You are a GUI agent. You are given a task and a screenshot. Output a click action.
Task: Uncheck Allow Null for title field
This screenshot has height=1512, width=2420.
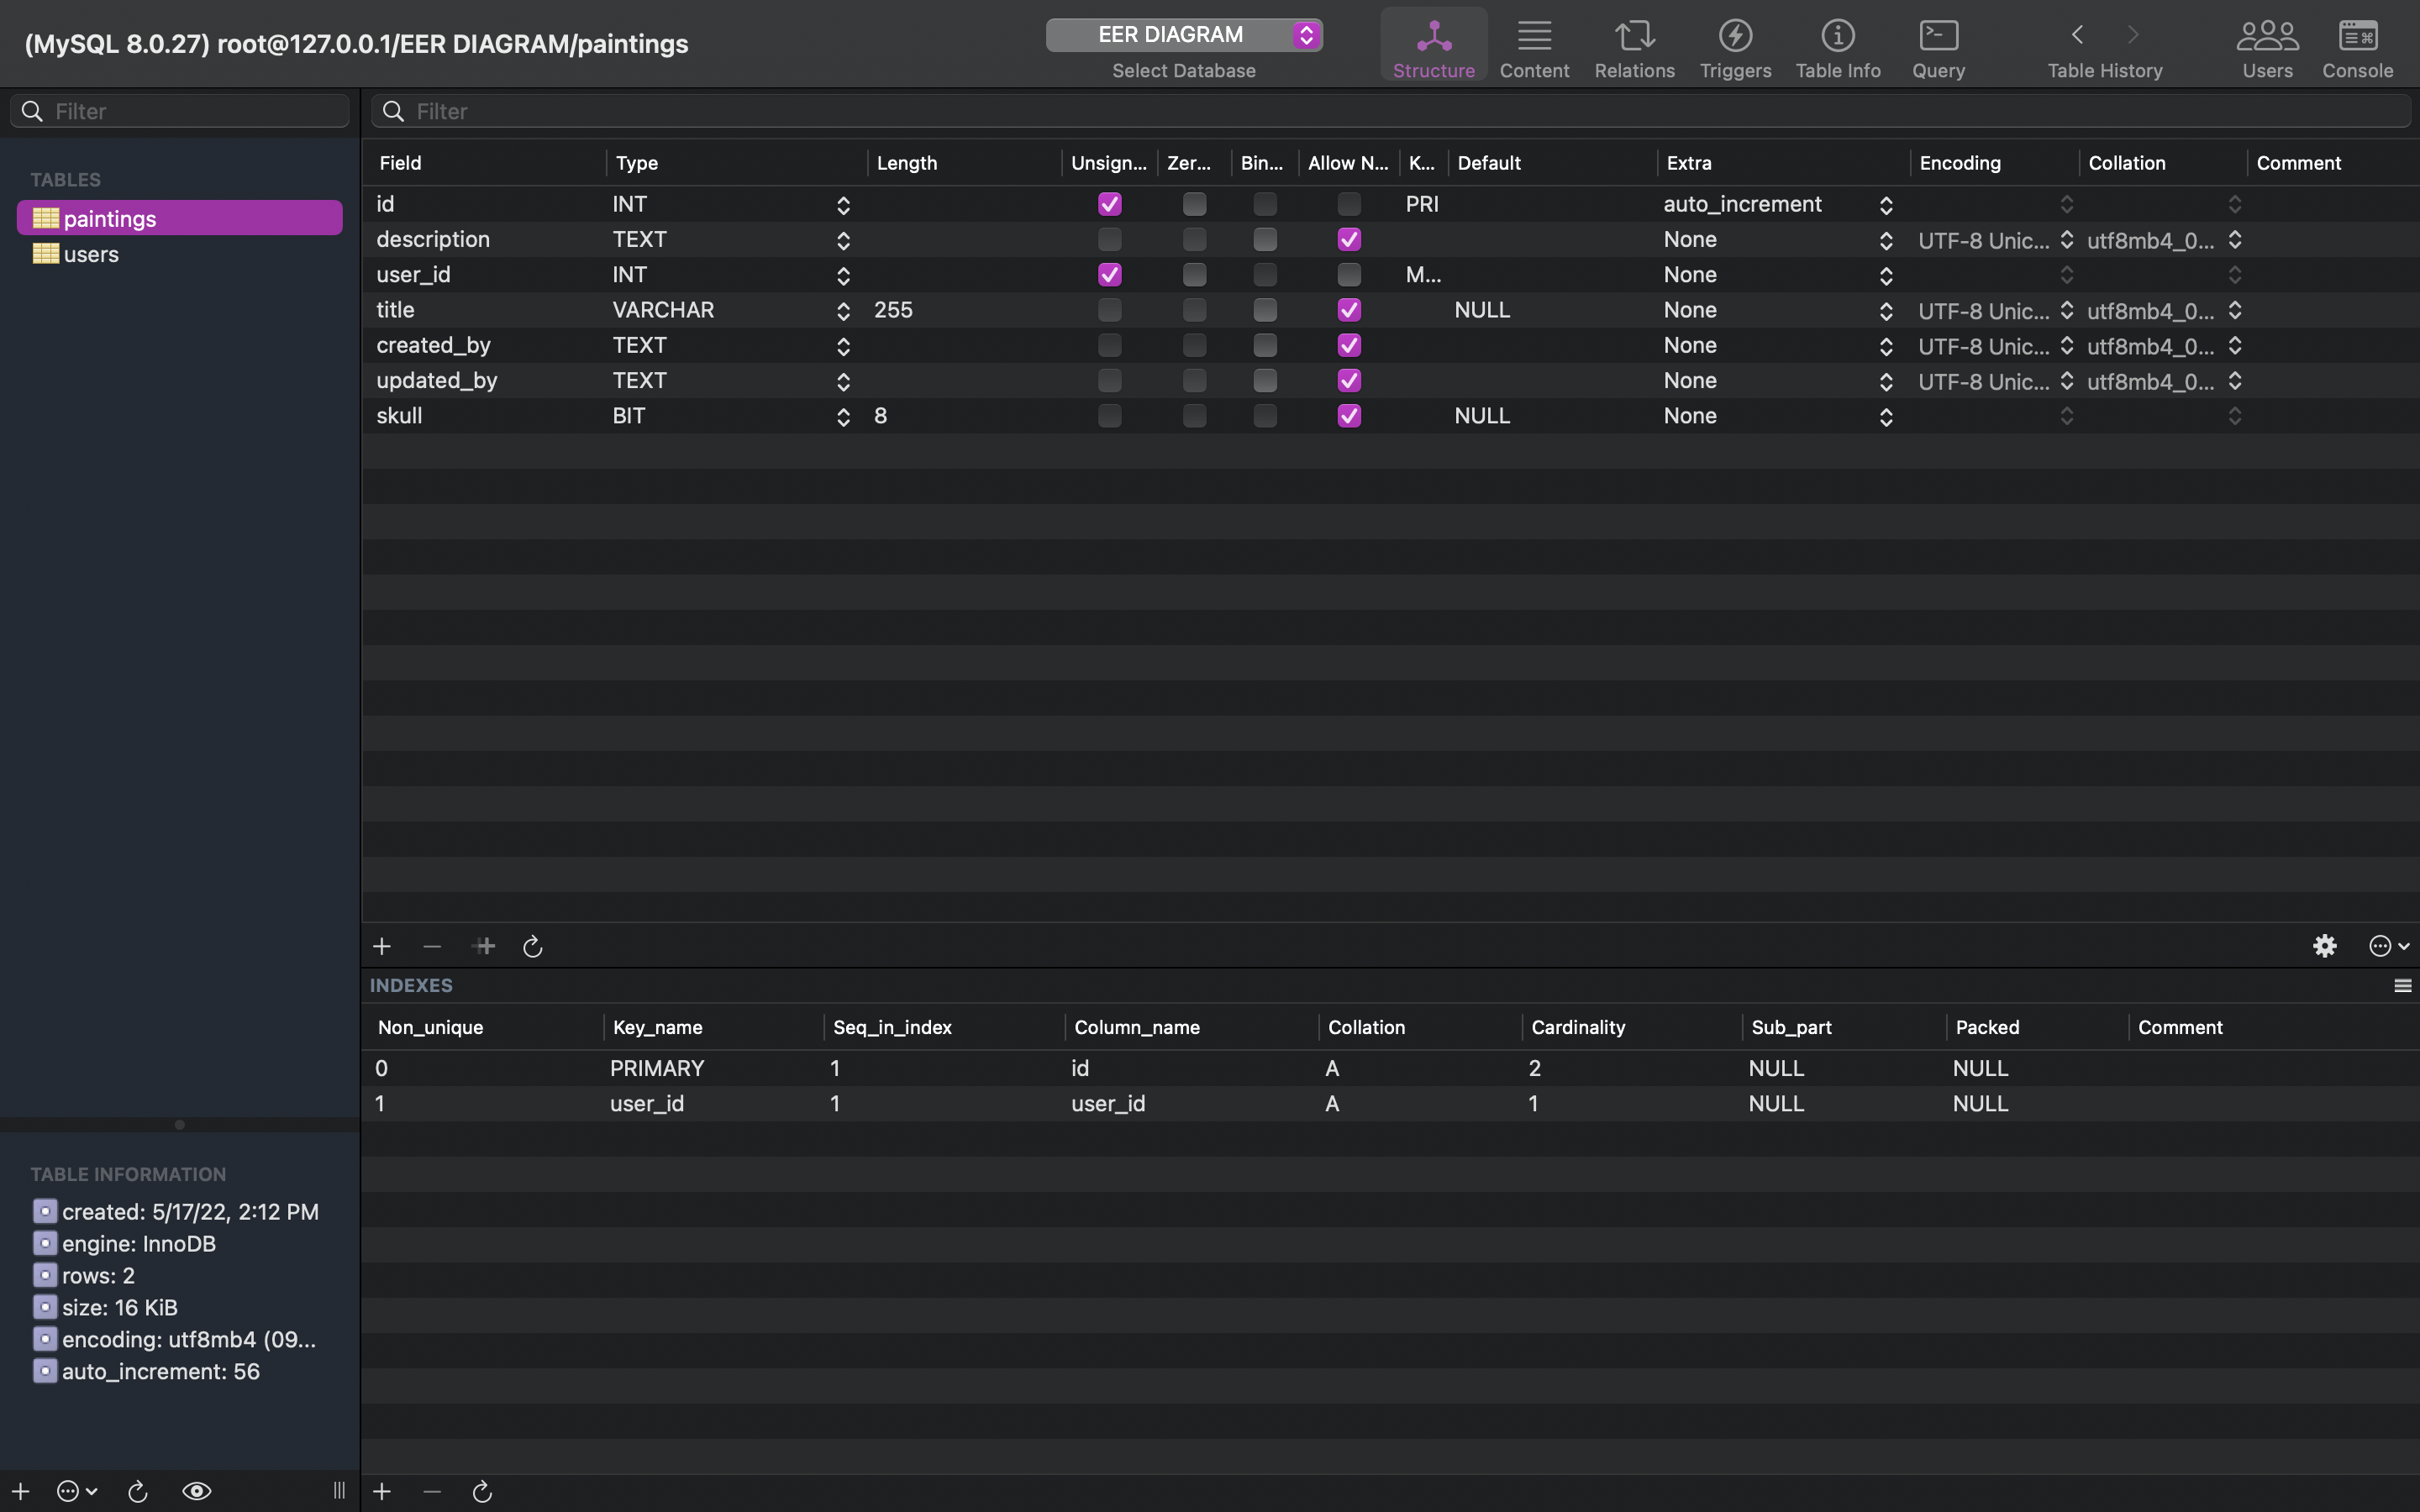click(x=1349, y=310)
